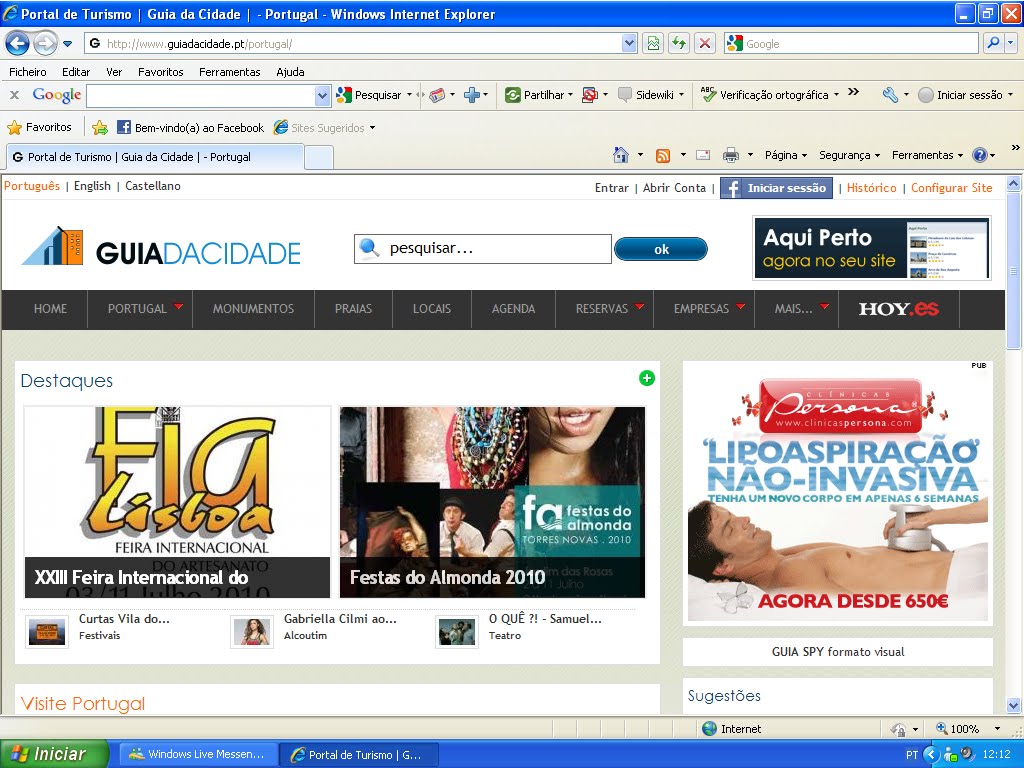Click the Entrar login link
Screen dimensions: 1024x768
click(x=611, y=187)
